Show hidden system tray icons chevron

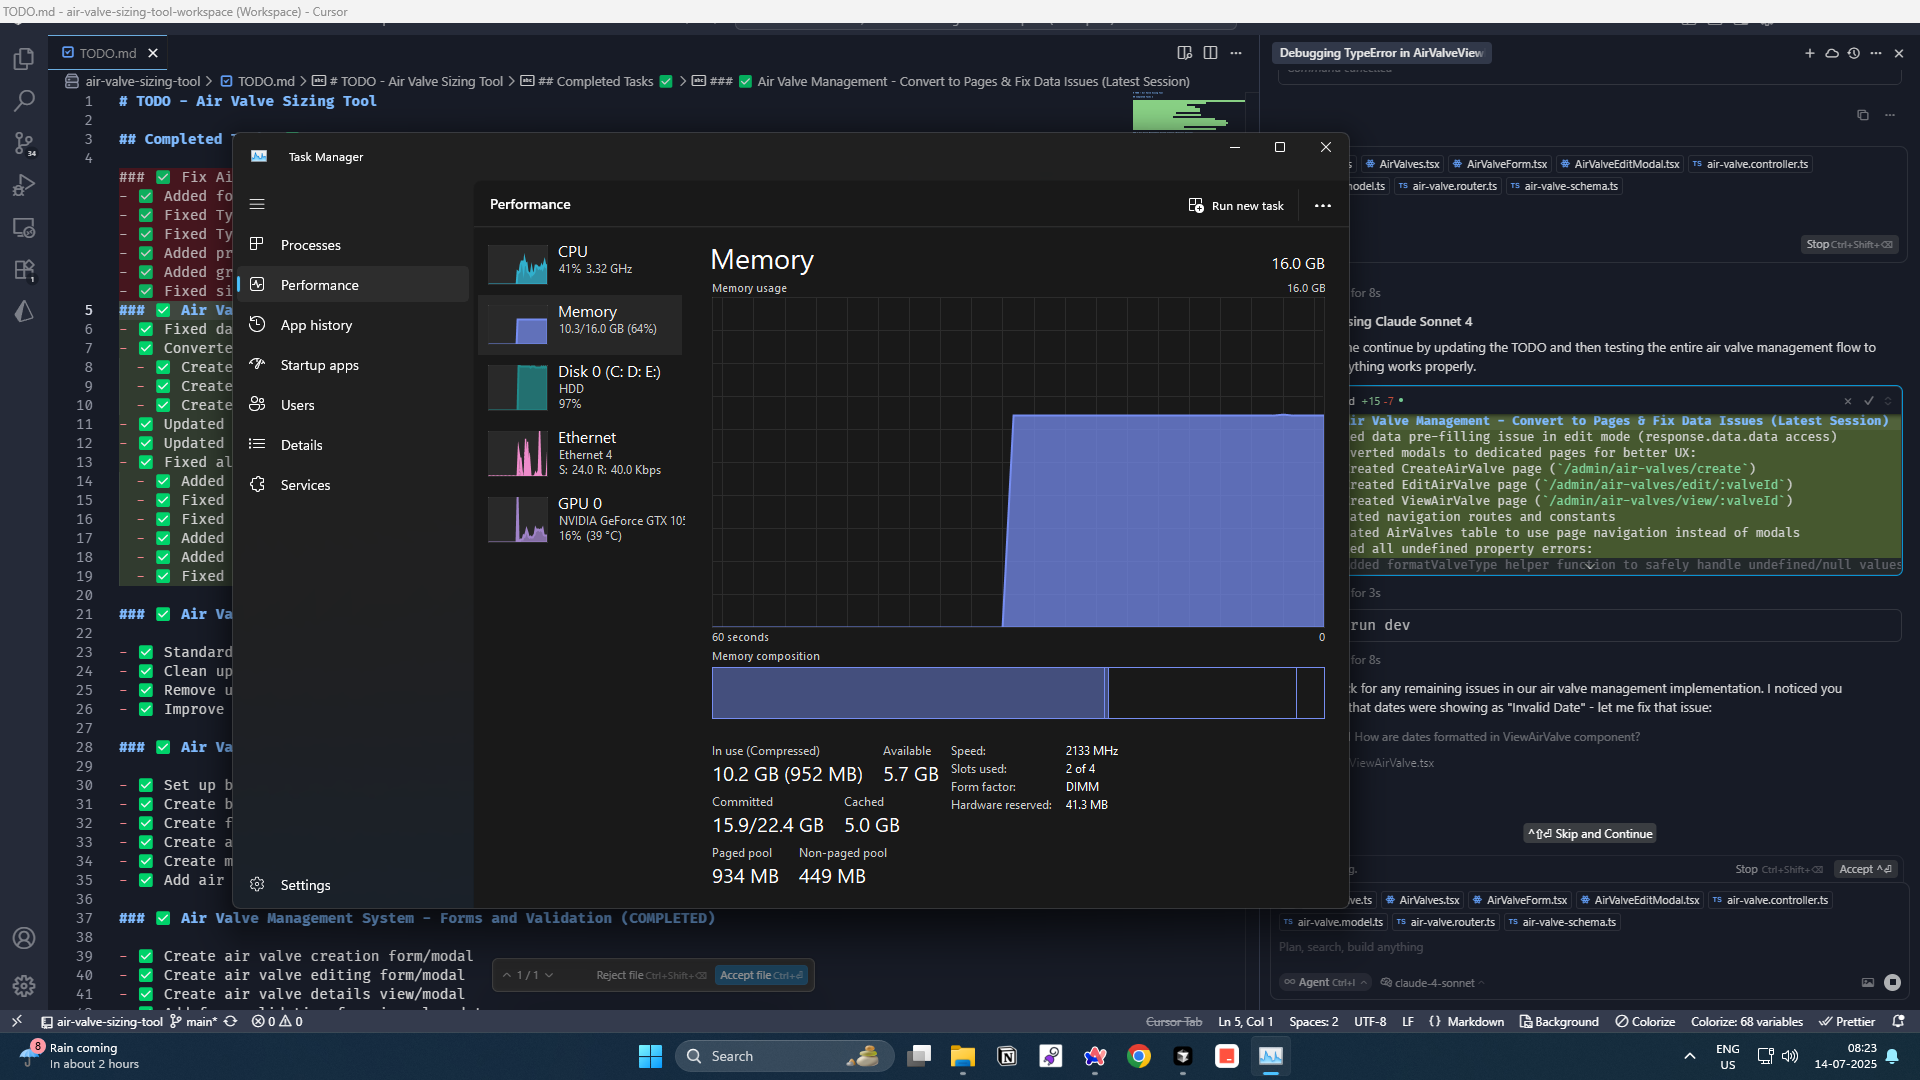[1689, 1056]
